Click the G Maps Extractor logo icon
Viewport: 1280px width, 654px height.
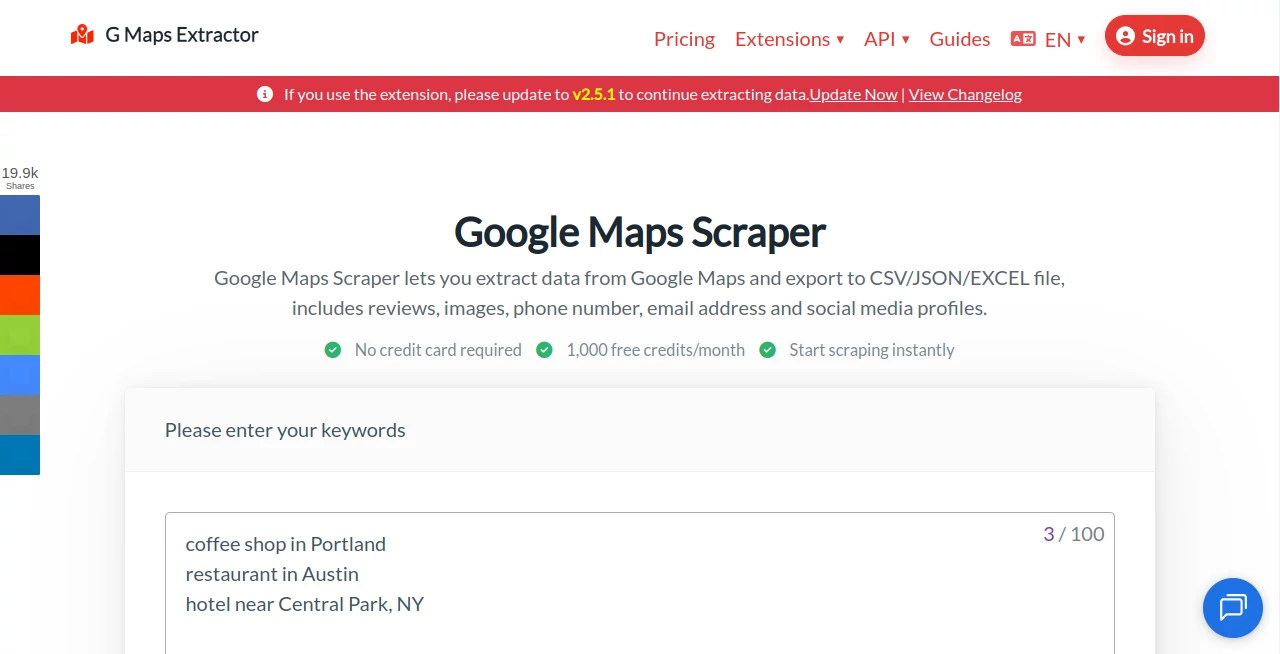(x=82, y=35)
